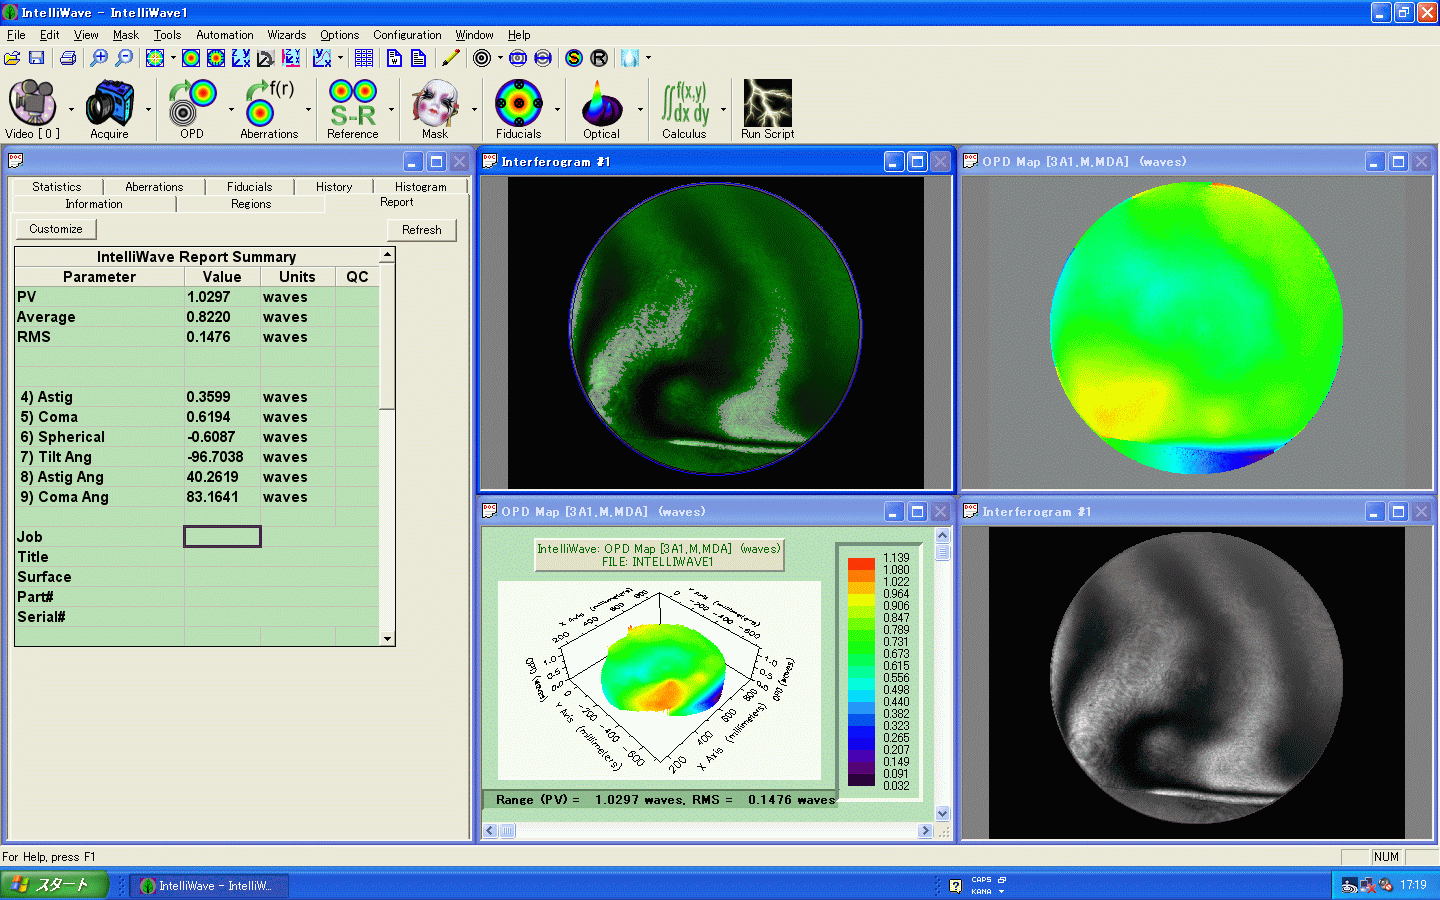The width and height of the screenshot is (1440, 900).
Task: Click the Video camera toolbar icon
Action: (32, 102)
